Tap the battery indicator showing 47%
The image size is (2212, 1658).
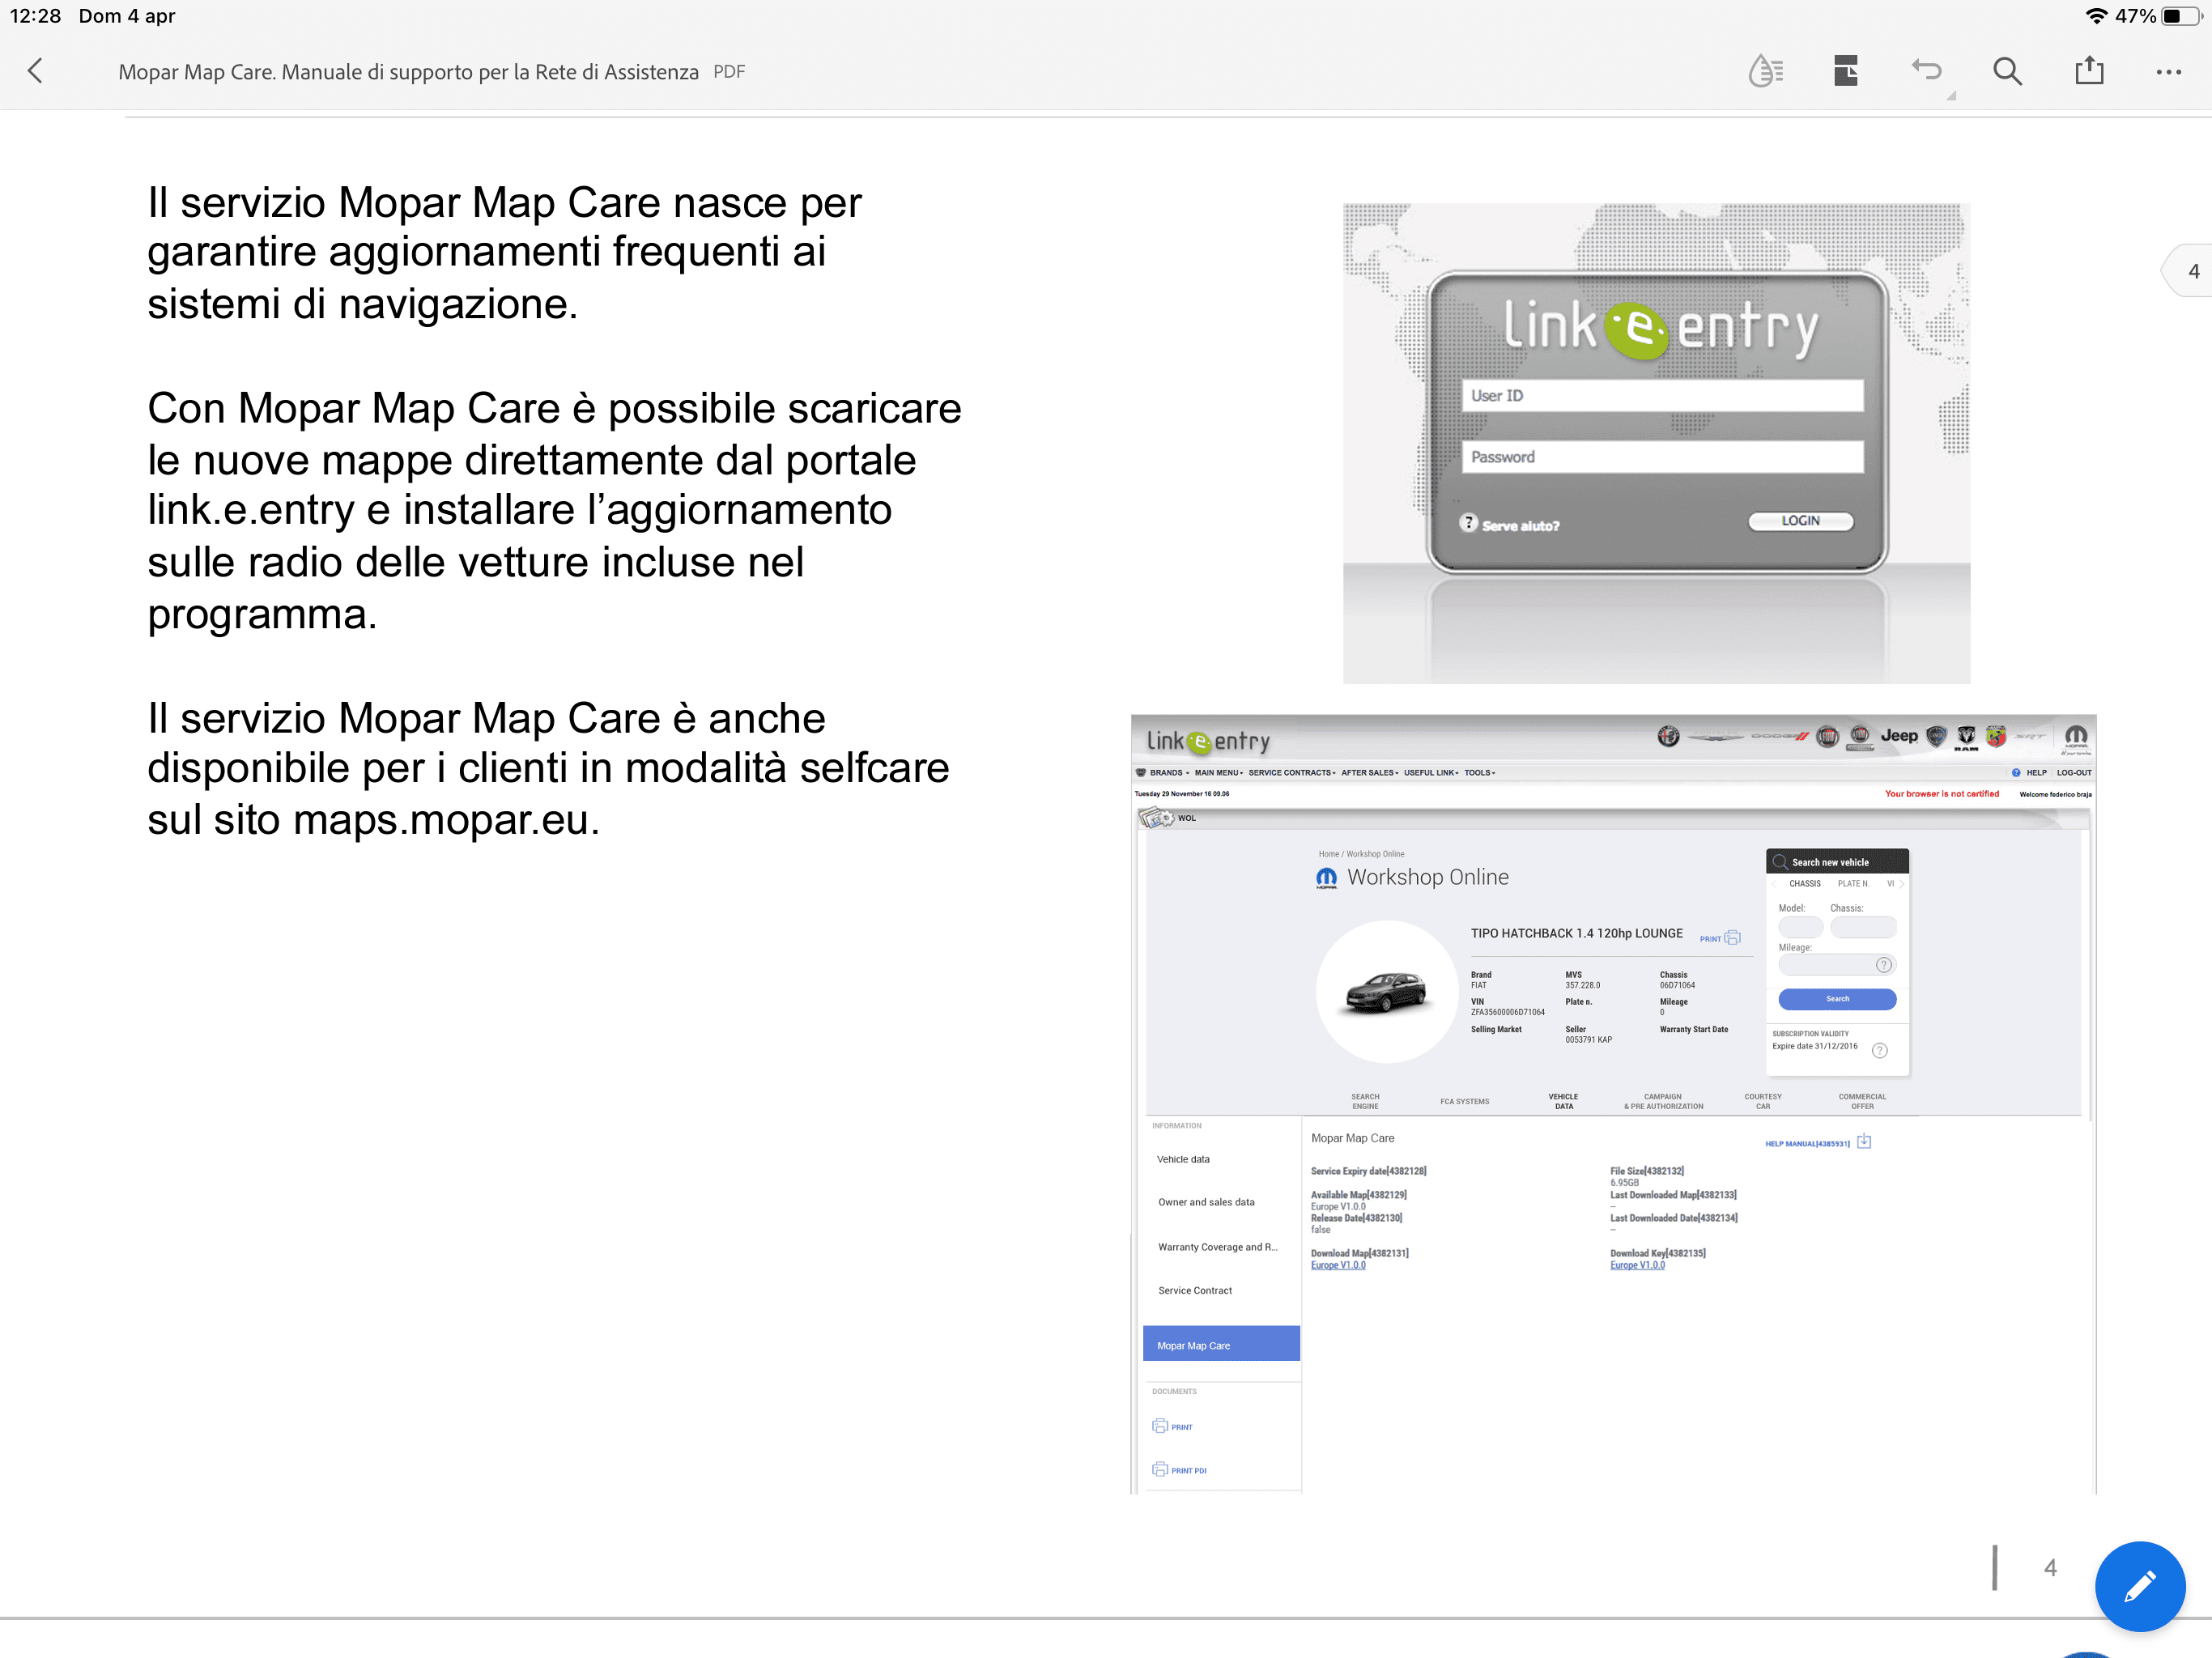2180,16
